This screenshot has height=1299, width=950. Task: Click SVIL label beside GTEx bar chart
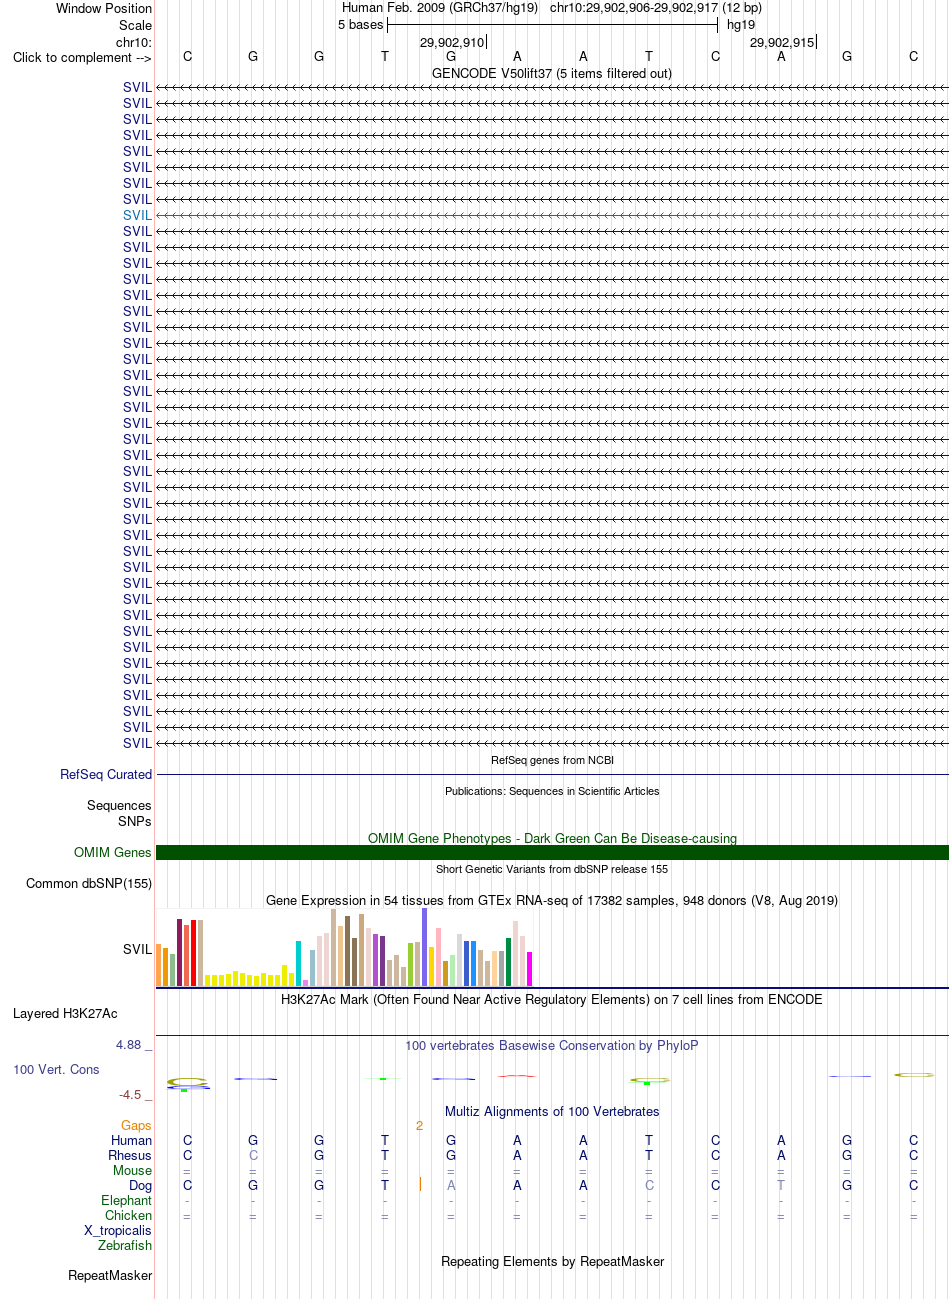[137, 949]
